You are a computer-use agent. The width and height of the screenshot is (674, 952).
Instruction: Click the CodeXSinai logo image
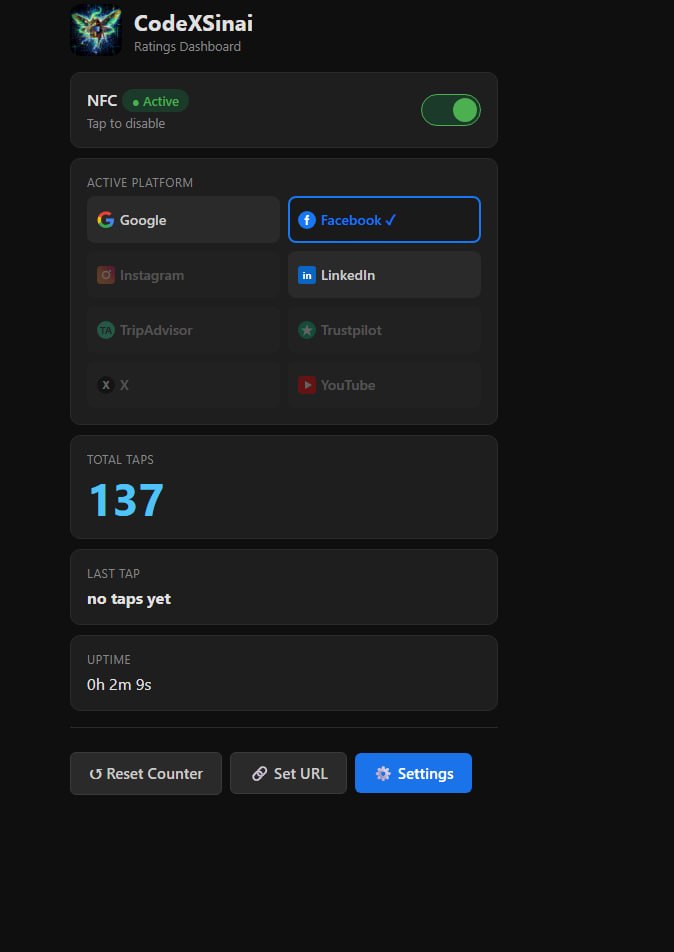point(96,30)
